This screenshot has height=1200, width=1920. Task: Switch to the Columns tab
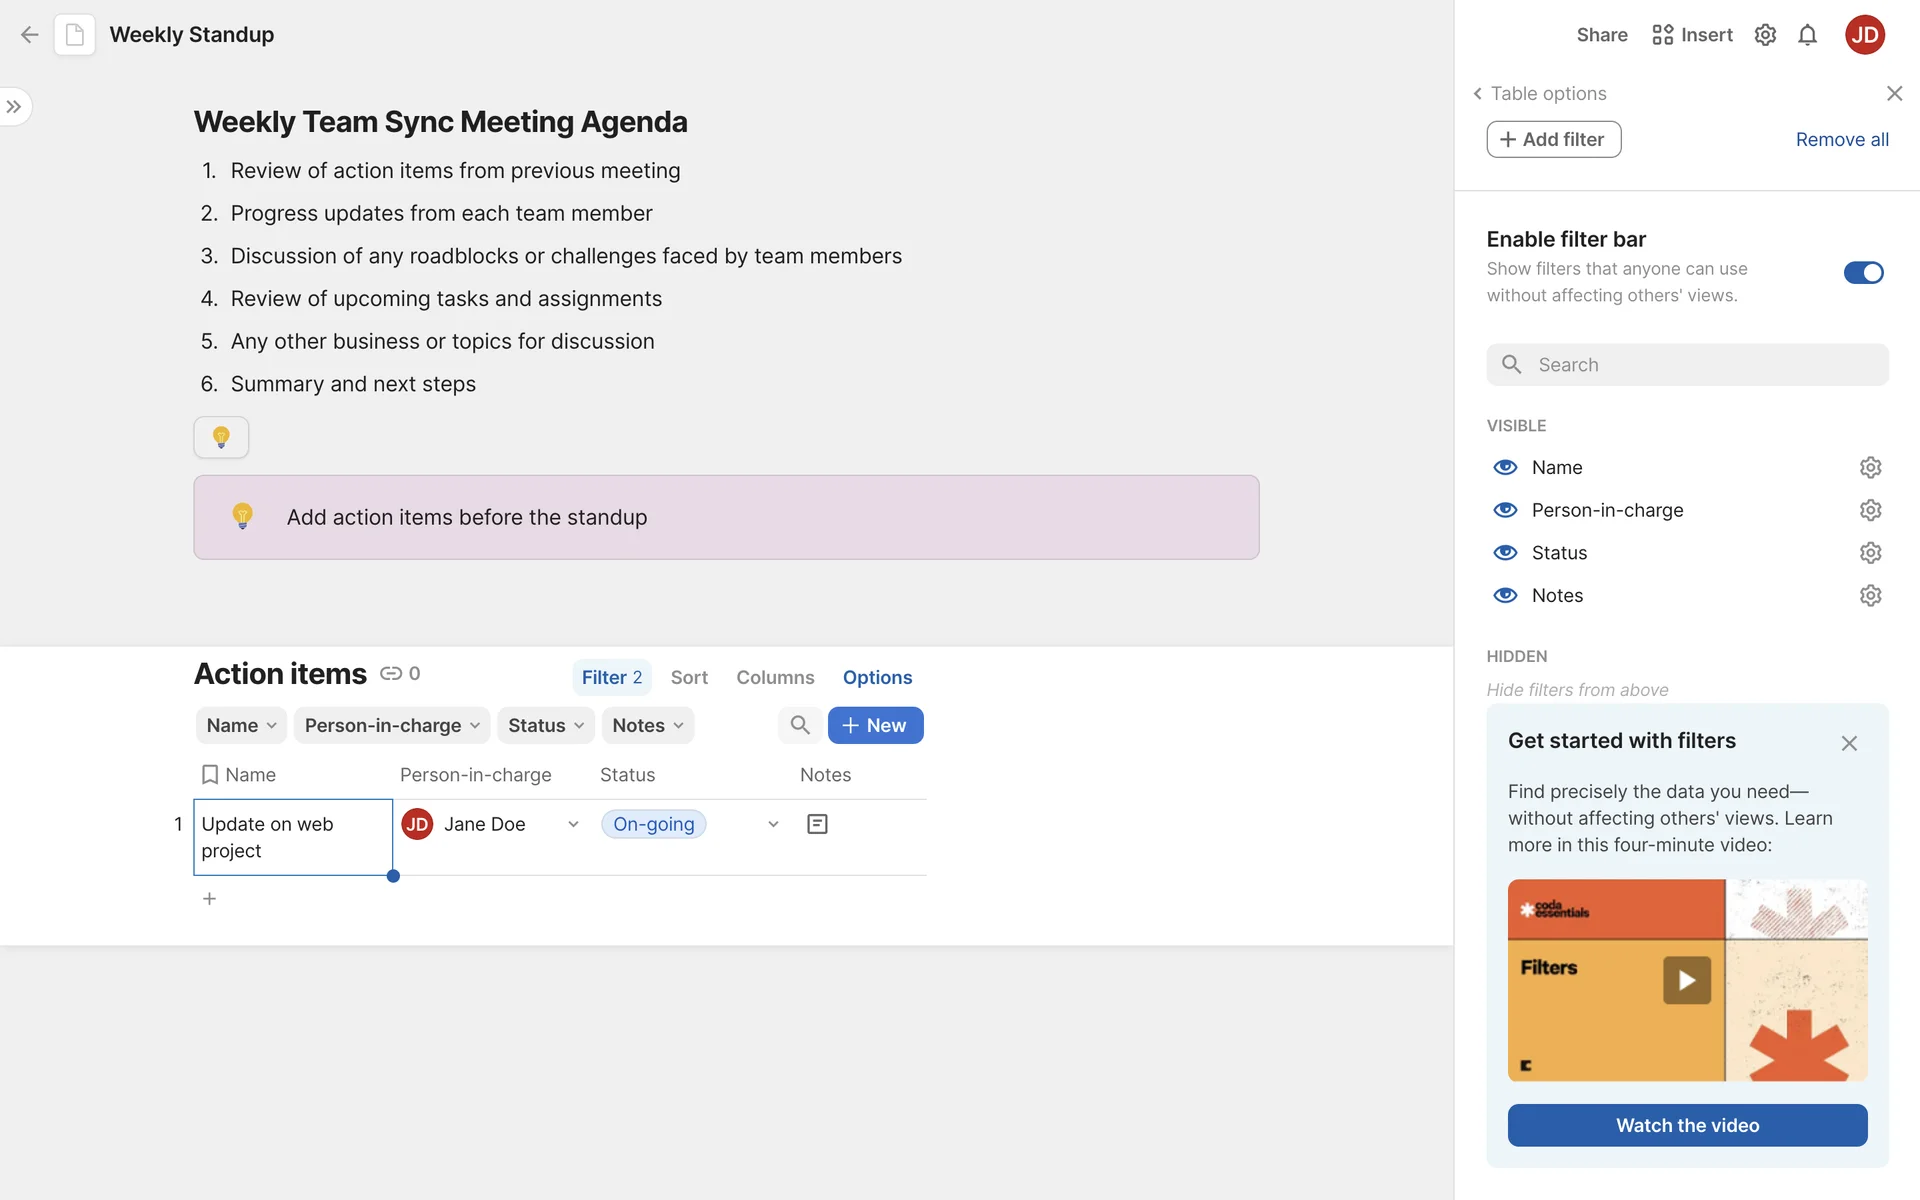(x=775, y=677)
